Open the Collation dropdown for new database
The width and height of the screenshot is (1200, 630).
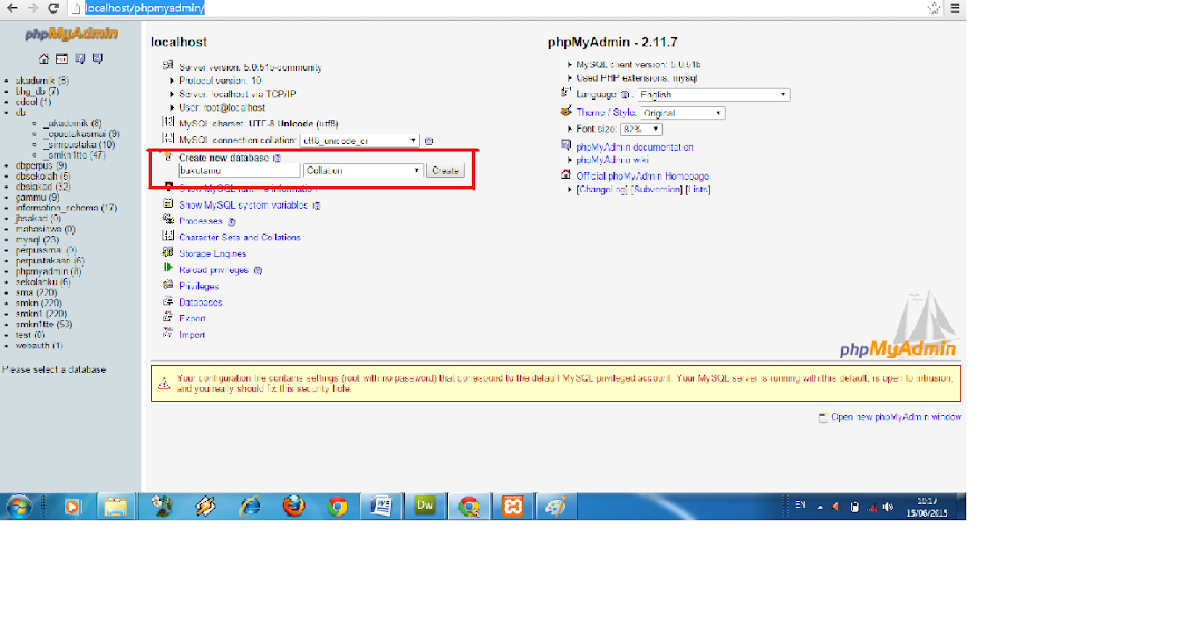[x=363, y=170]
